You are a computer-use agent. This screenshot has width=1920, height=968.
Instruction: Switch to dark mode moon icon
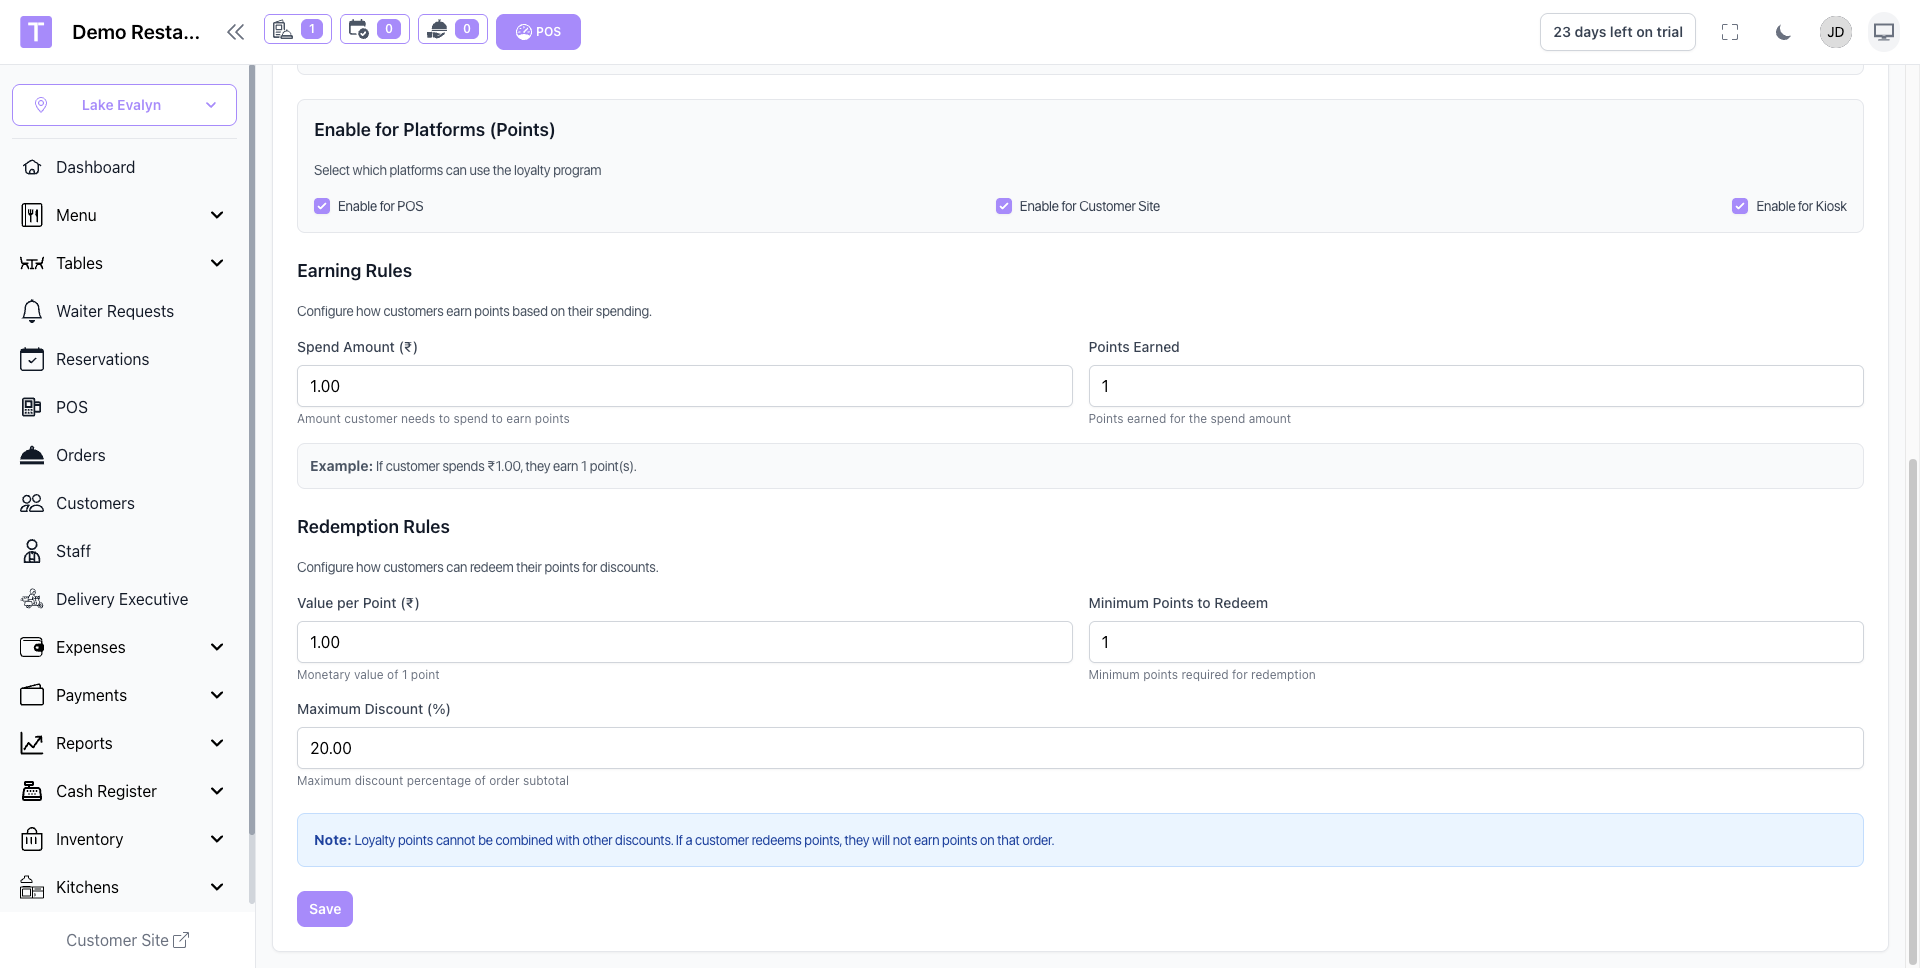[x=1783, y=32]
